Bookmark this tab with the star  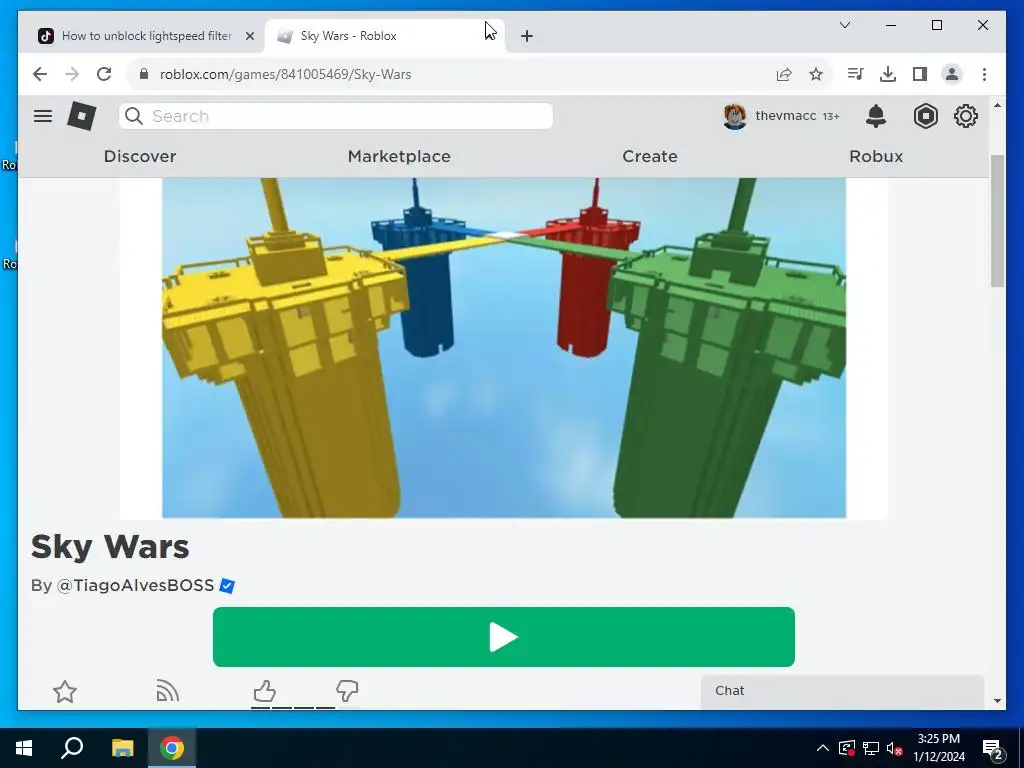point(816,74)
